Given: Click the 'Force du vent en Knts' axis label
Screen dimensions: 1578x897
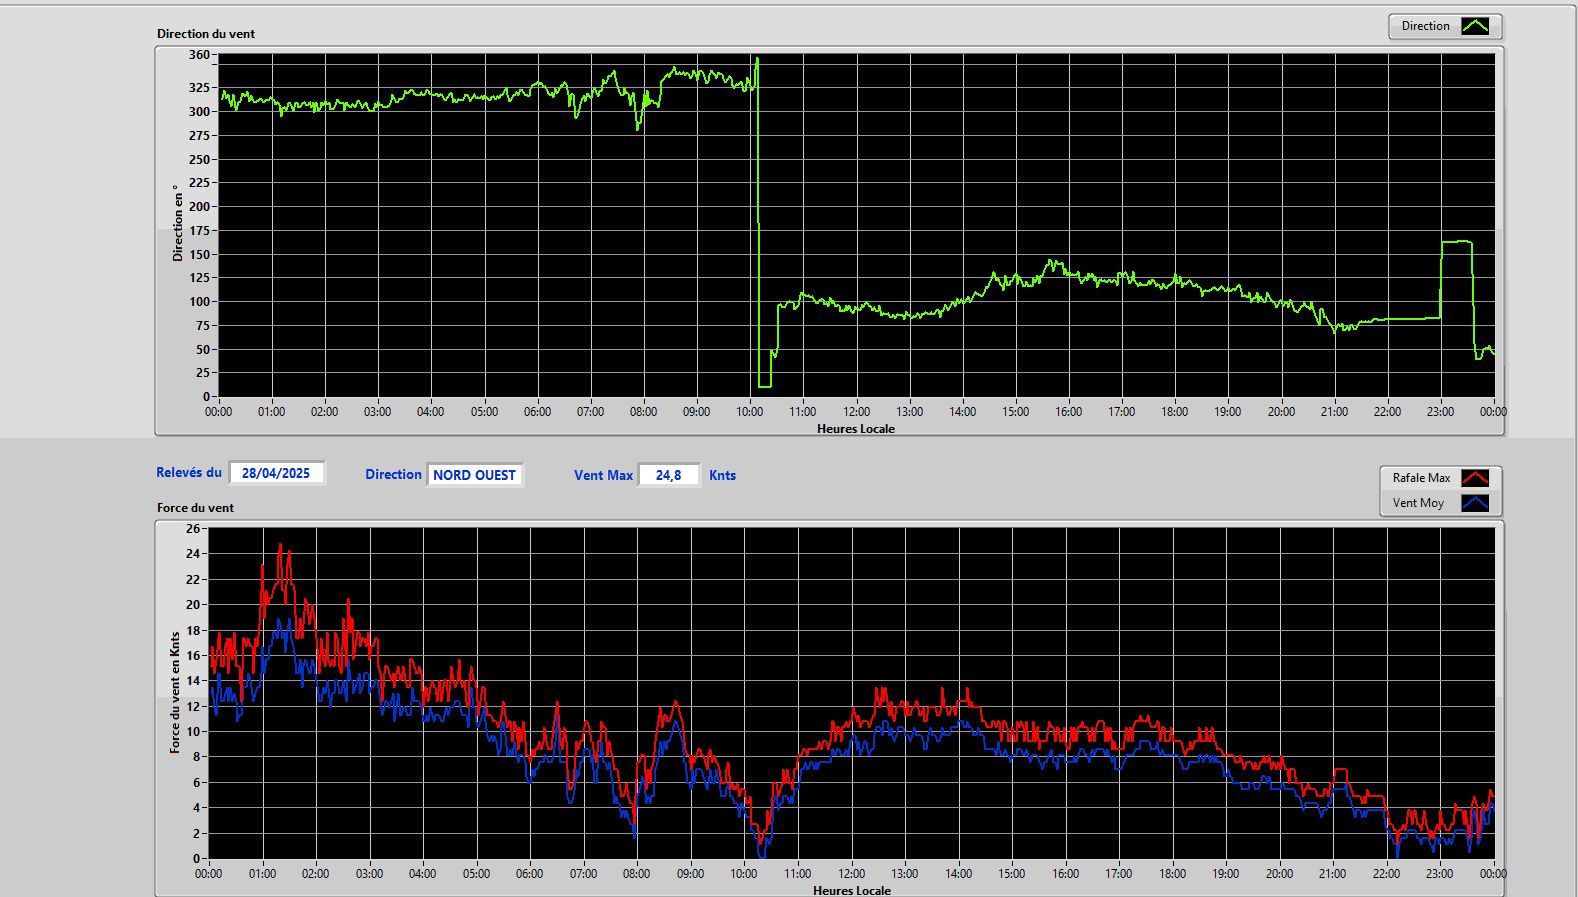Looking at the screenshot, I should click(175, 692).
